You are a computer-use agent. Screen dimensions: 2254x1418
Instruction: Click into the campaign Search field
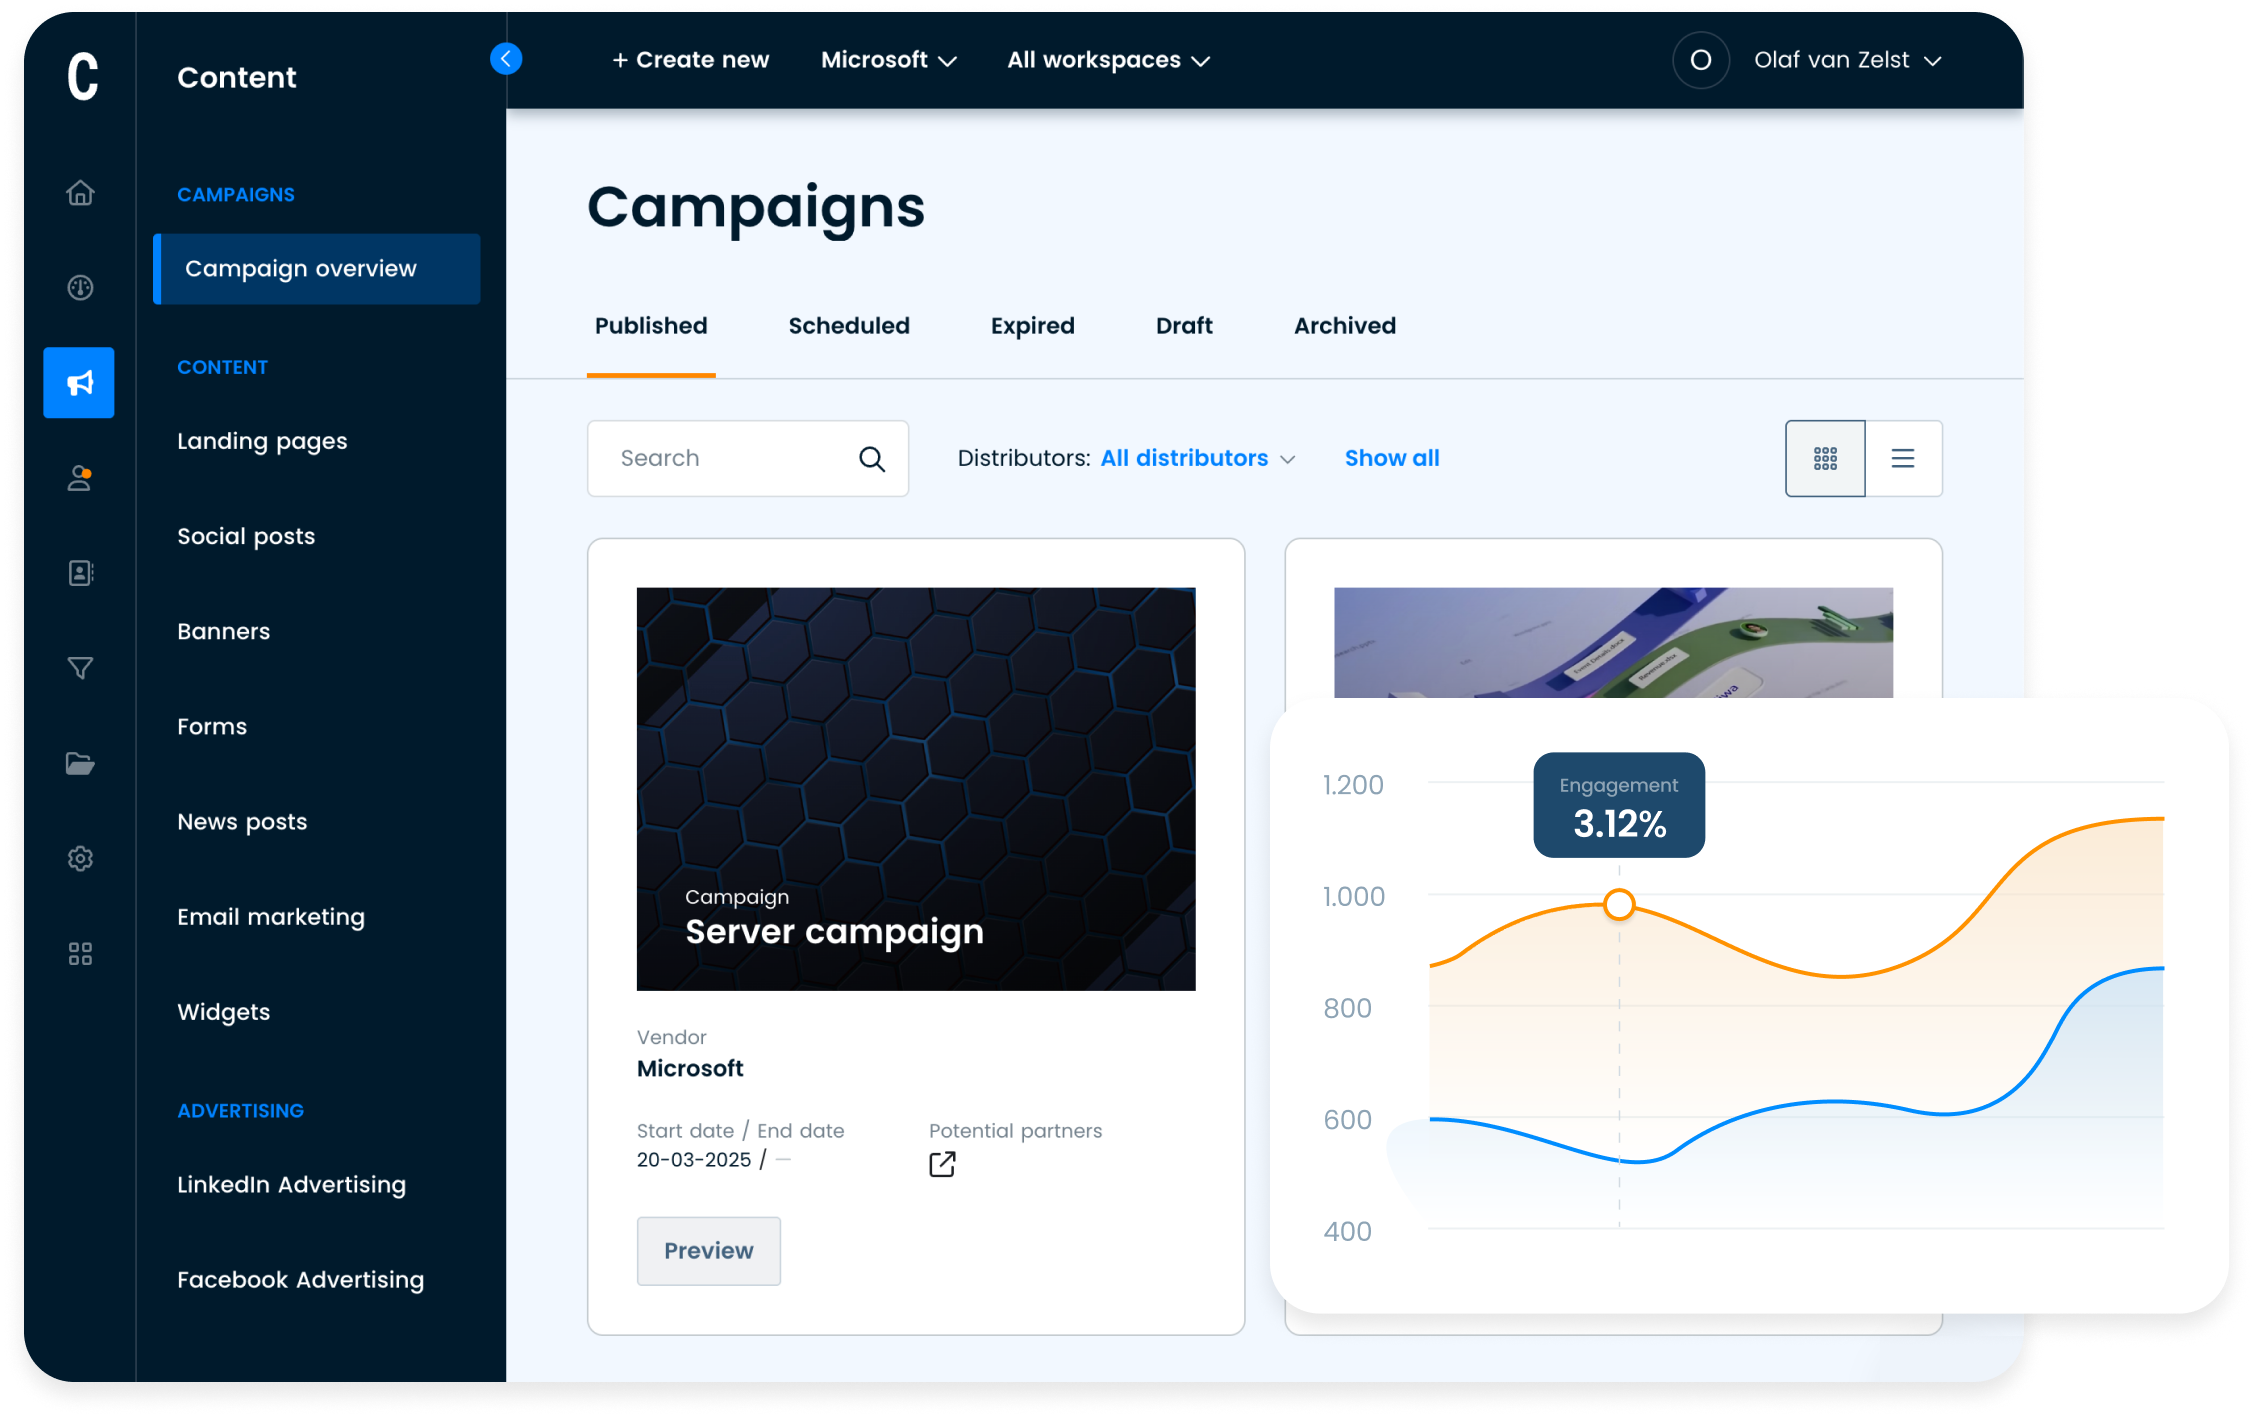tap(730, 458)
